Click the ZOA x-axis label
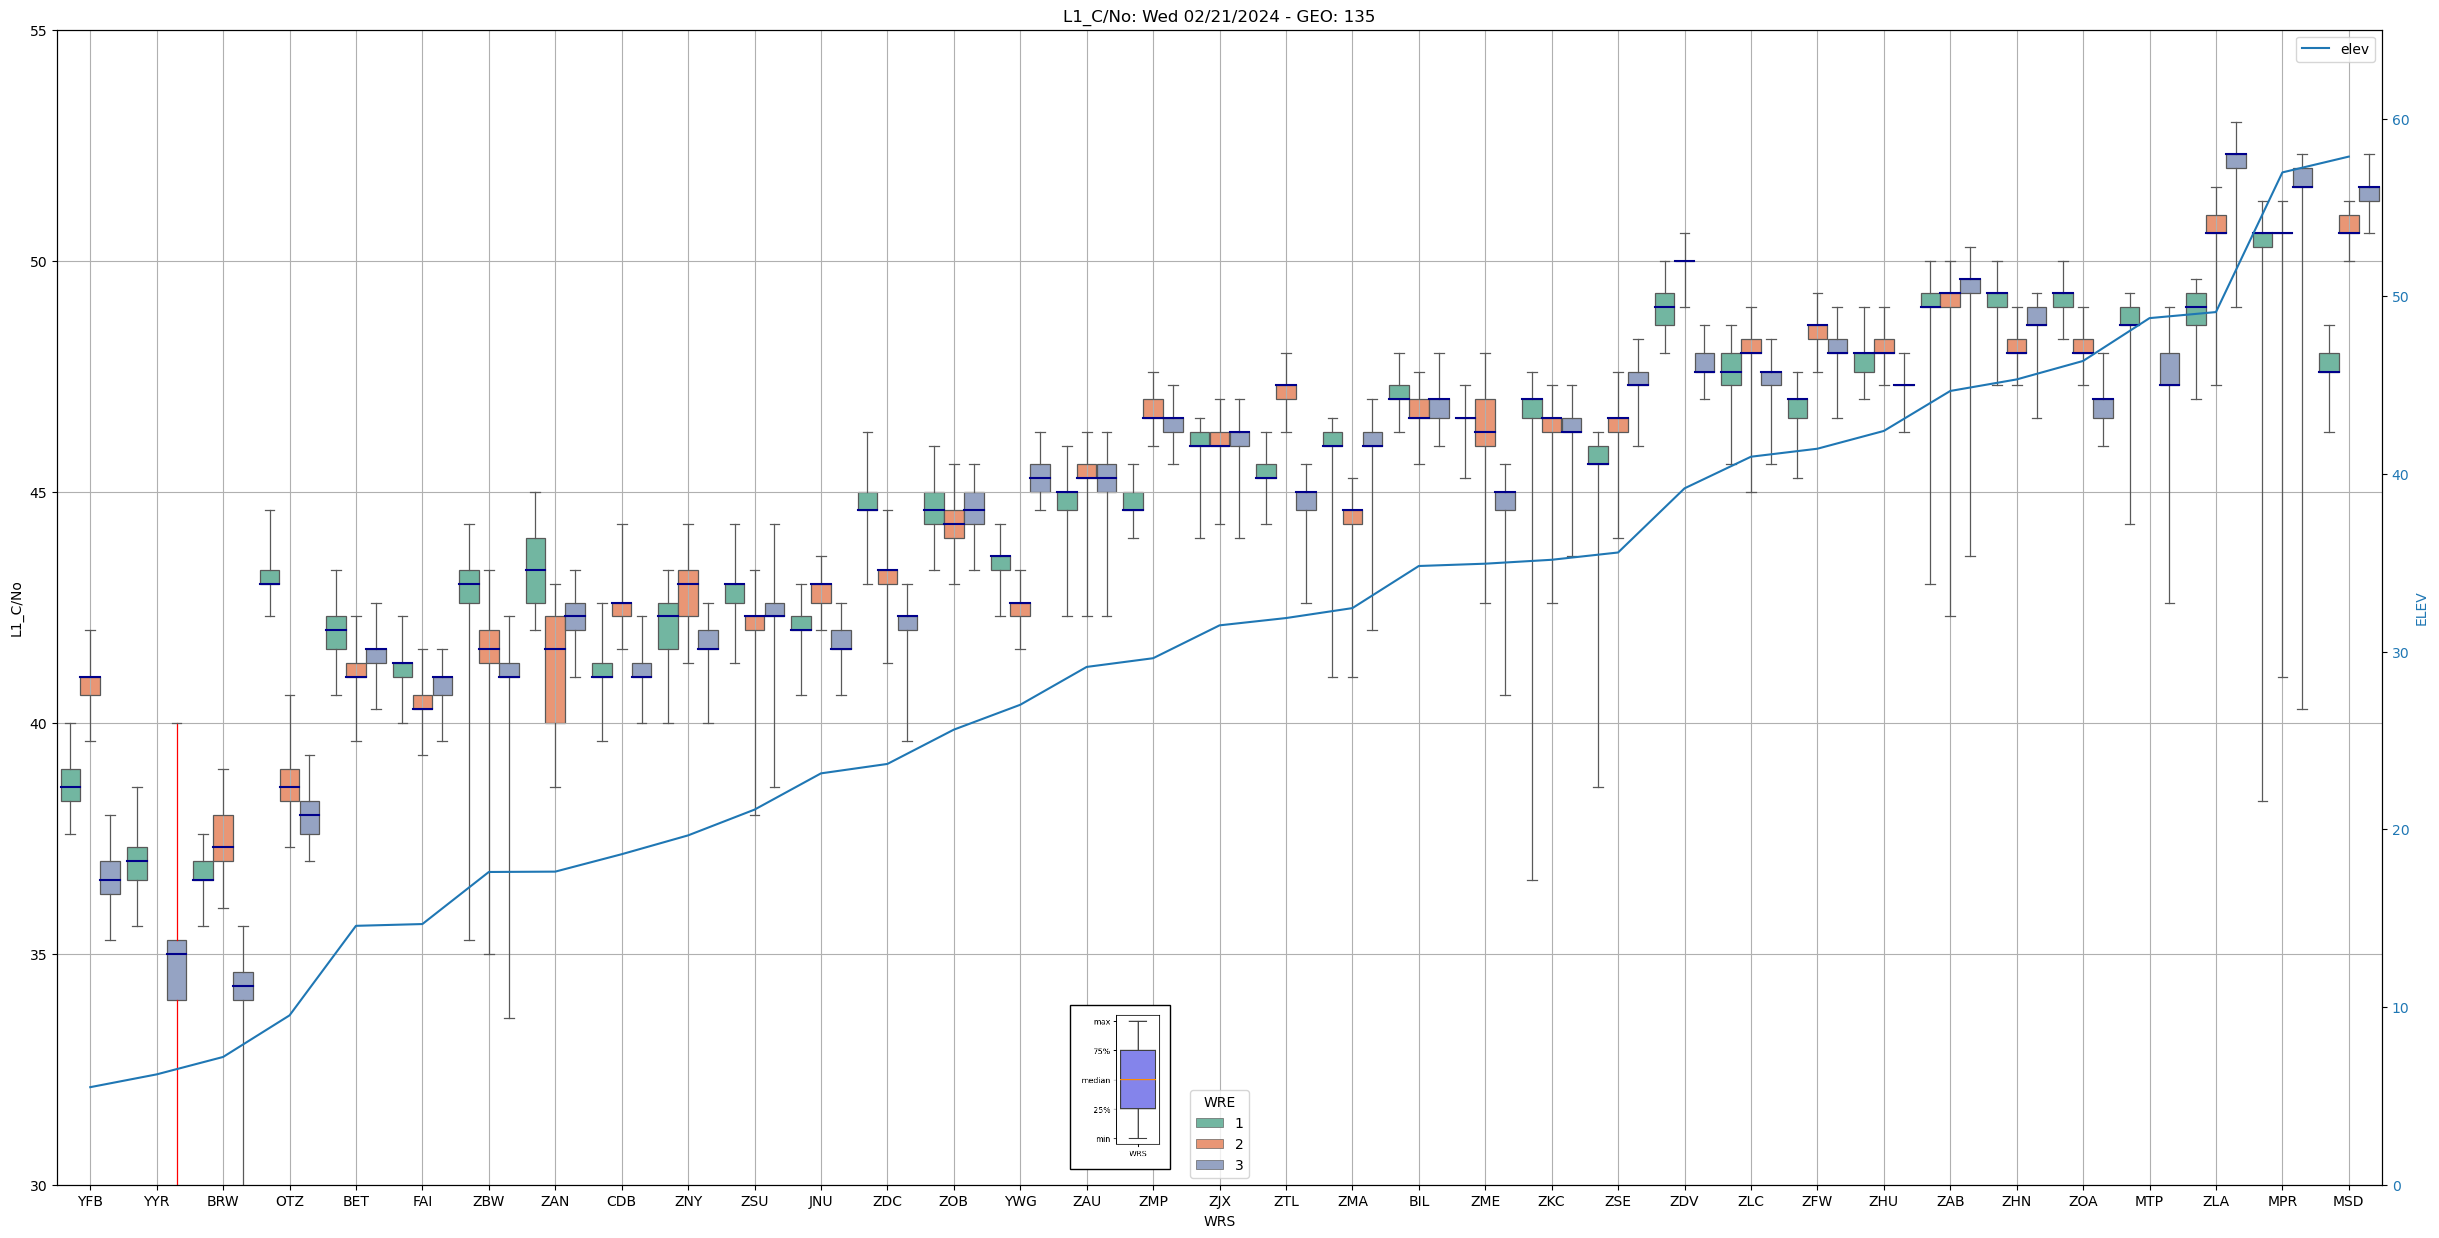Screen dimensions: 2439x1238 [x=2083, y=1201]
